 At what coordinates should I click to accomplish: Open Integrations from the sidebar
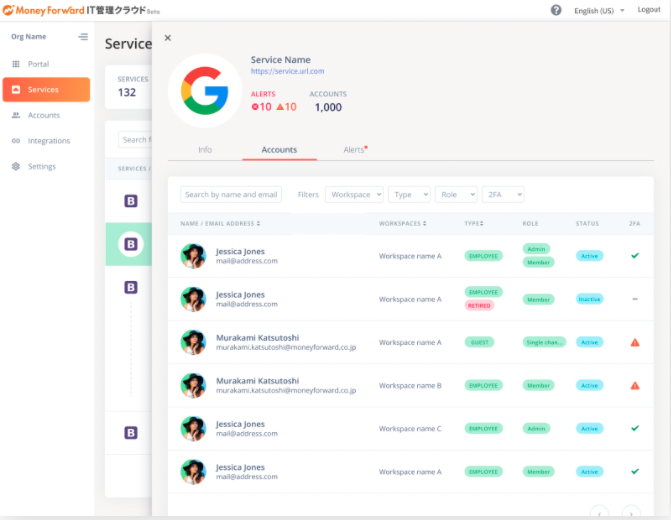tap(46, 141)
